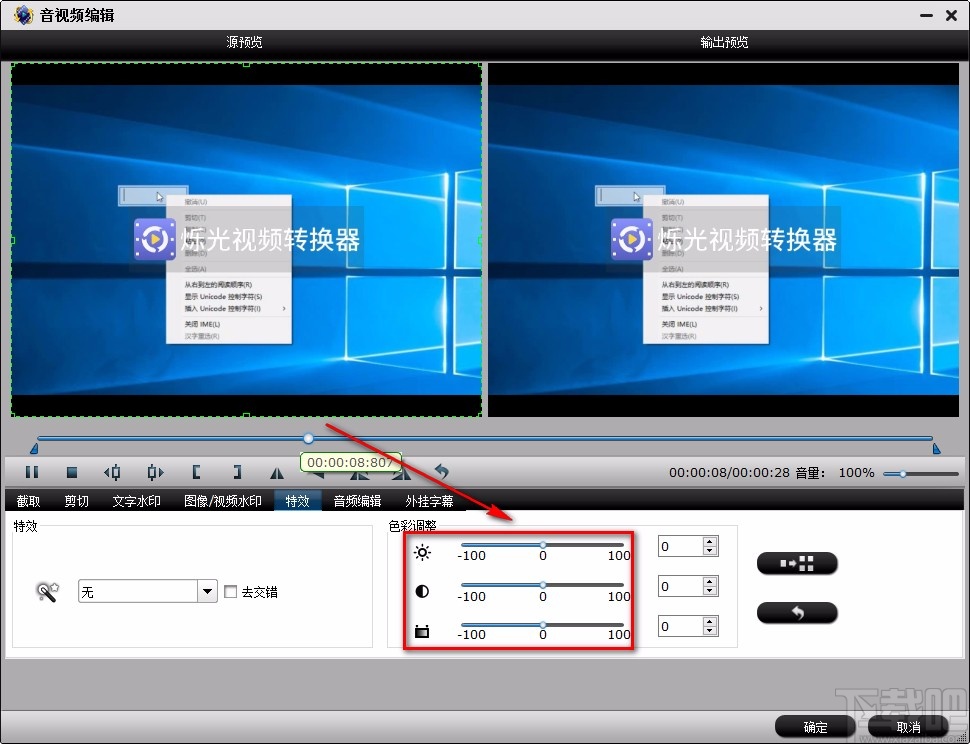The width and height of the screenshot is (970, 744).
Task: Stop the preview playback
Action: (x=71, y=471)
